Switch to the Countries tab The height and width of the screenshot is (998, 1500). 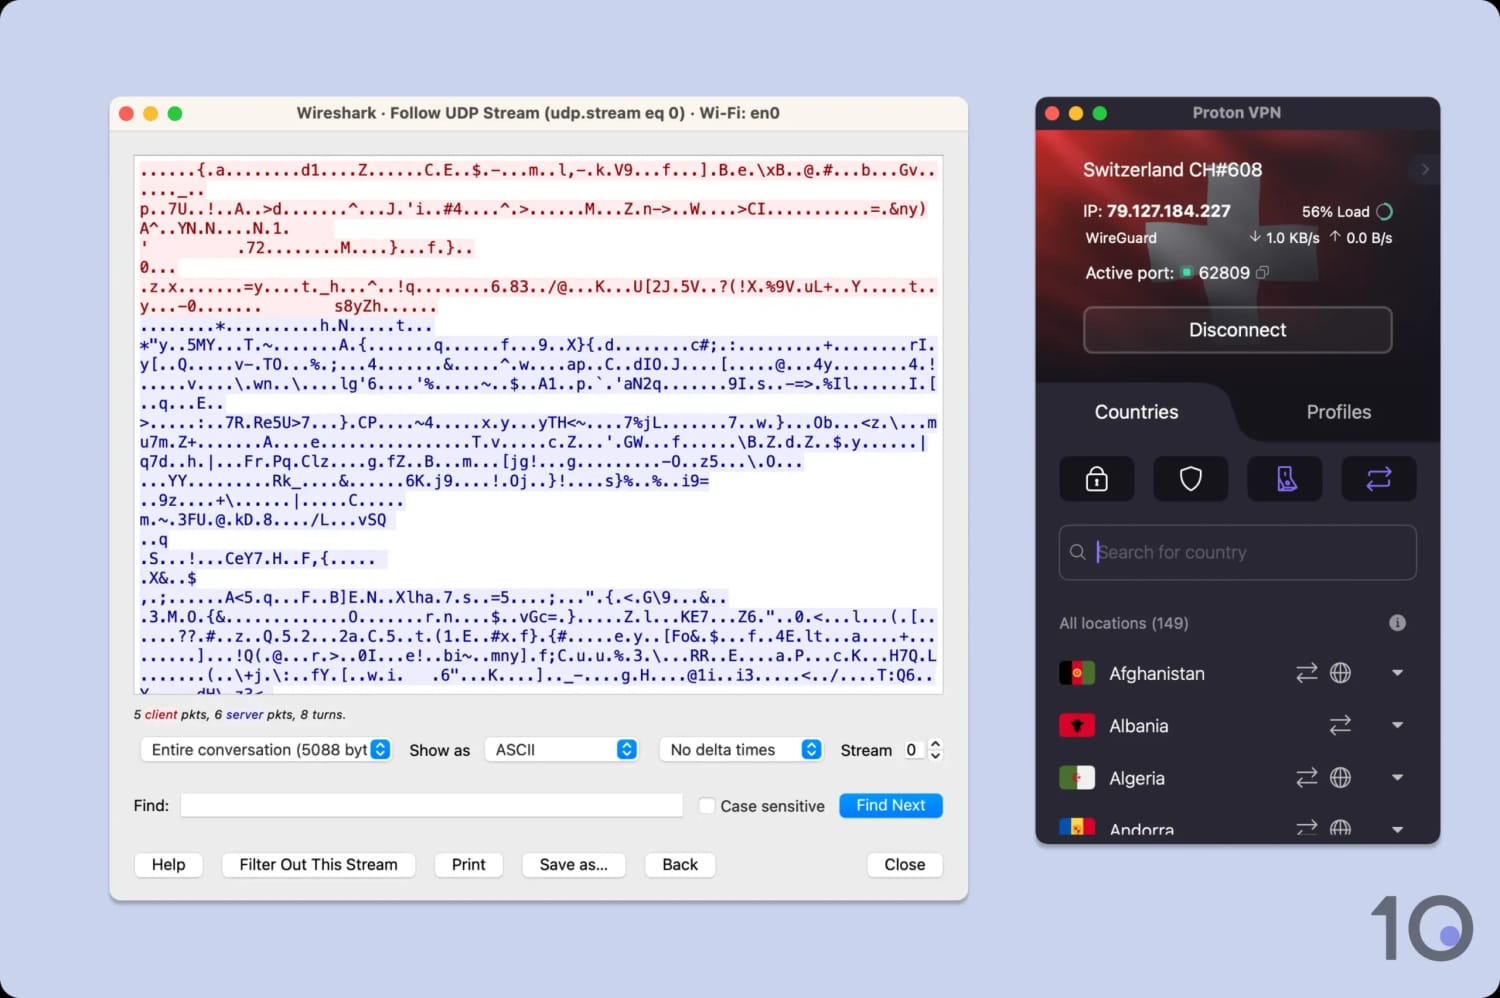[x=1136, y=412]
